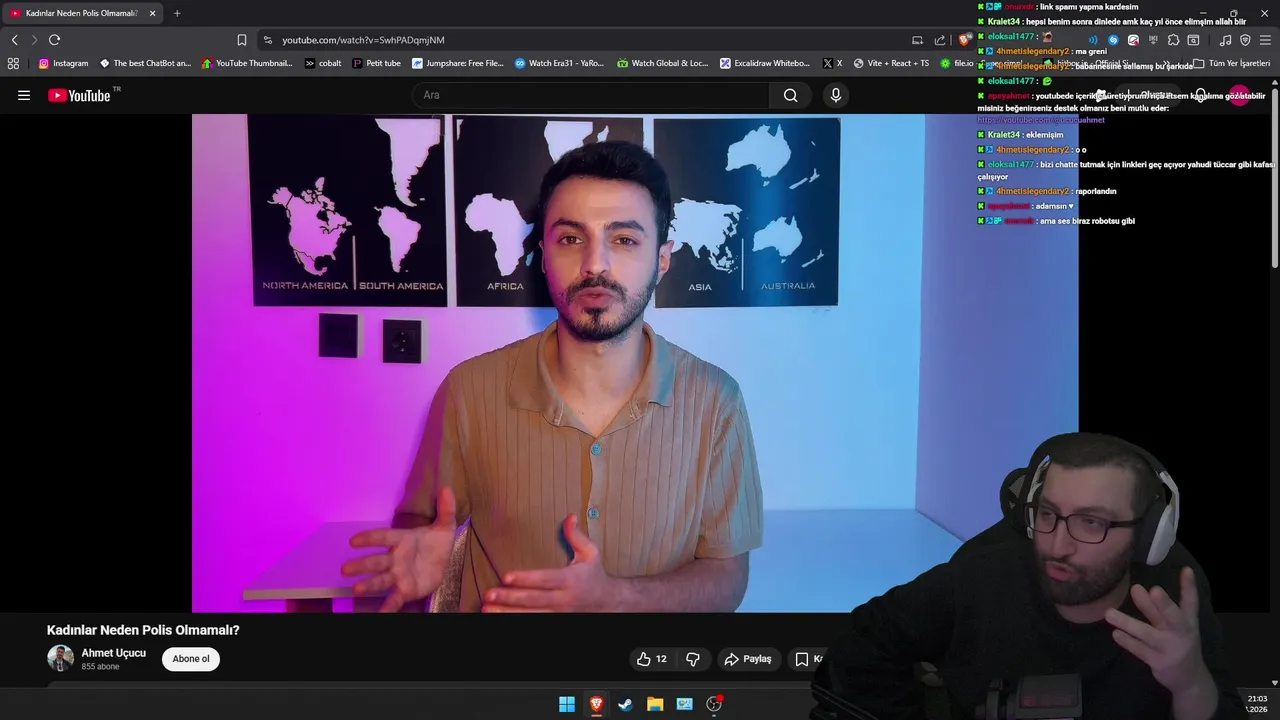Expand 'Tüm Yer İşaretleri' bookmarks folder
Image resolution: width=1280 pixels, height=720 pixels.
[1232, 63]
